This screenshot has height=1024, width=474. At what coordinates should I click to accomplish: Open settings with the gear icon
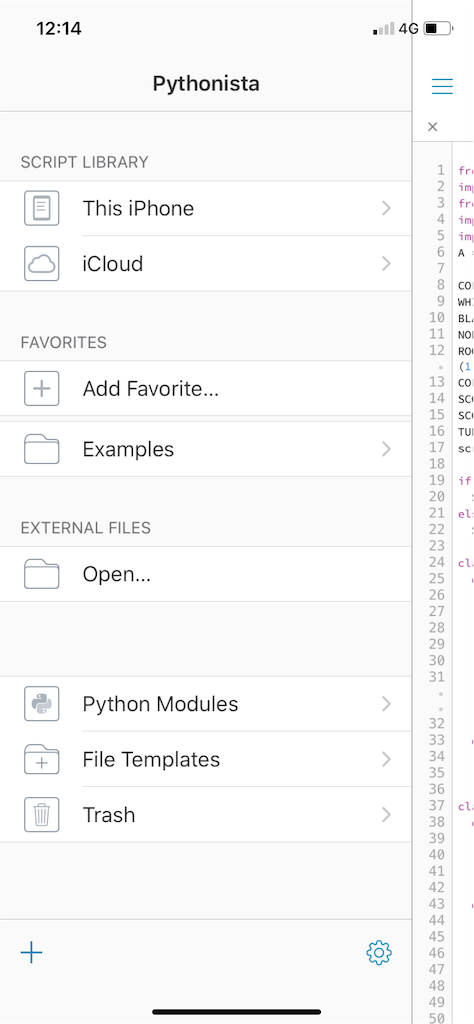379,953
